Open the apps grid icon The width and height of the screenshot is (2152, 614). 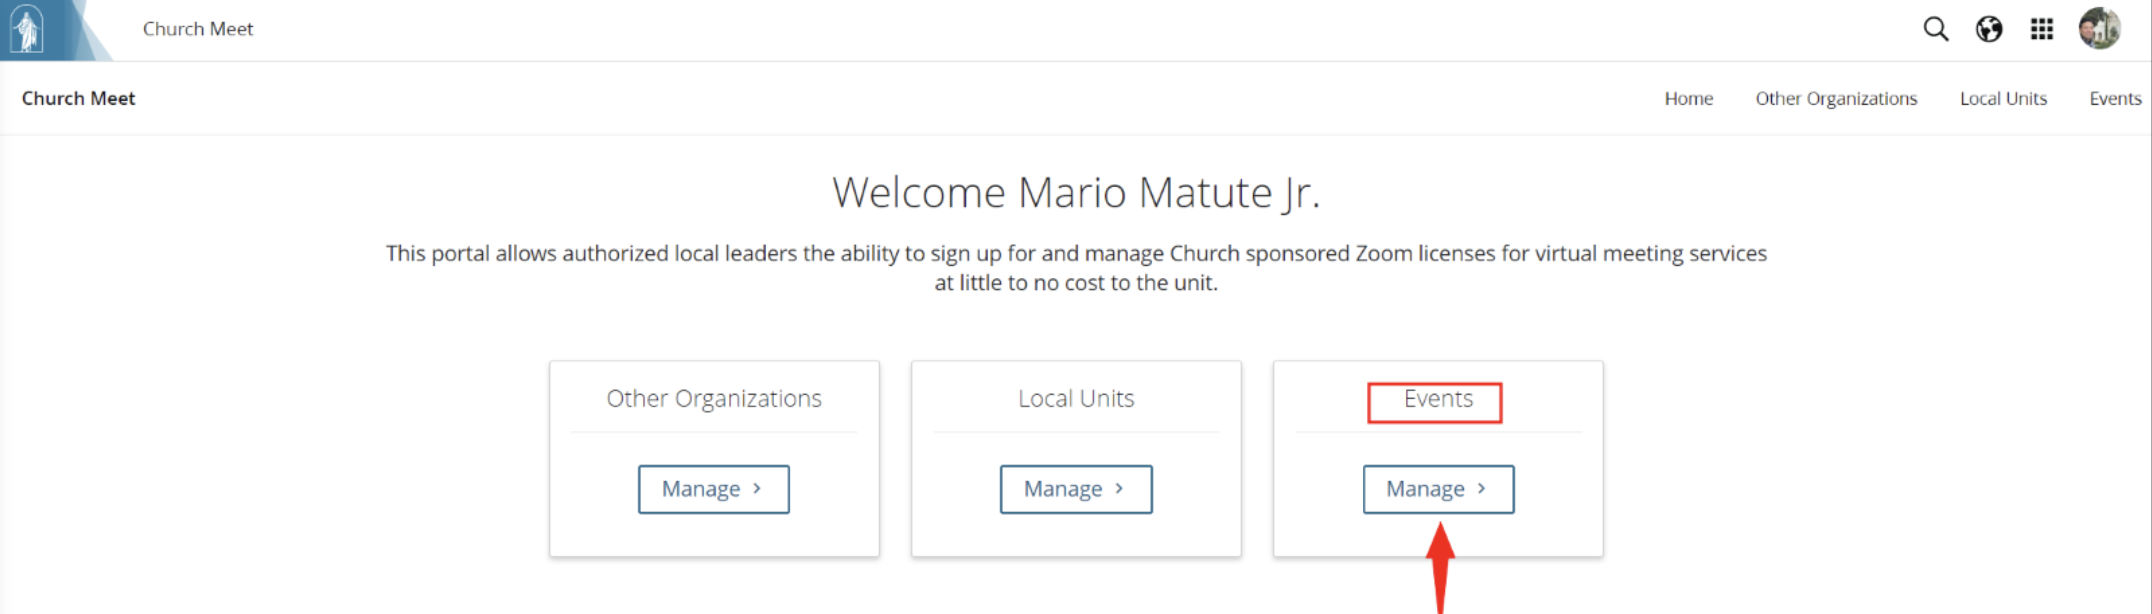point(2042,29)
